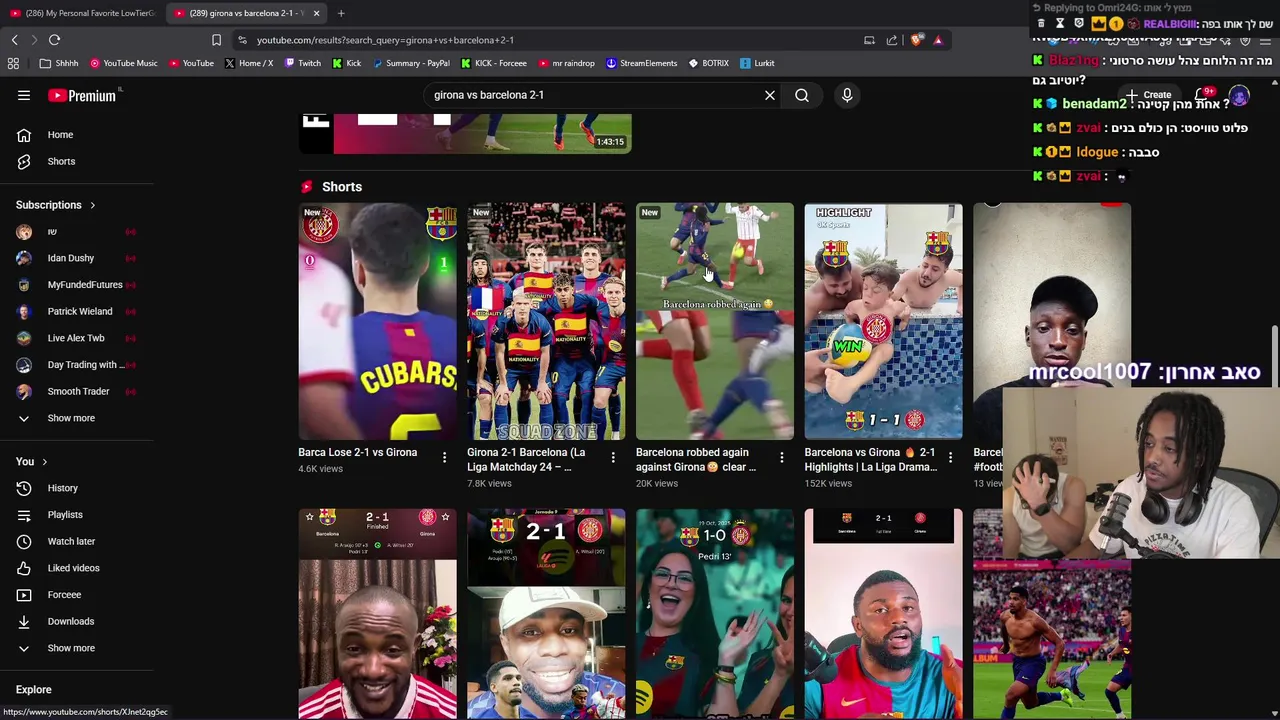Open the Live Alex Tw subscription
Image resolution: width=1280 pixels, height=720 pixels.
[76, 338]
